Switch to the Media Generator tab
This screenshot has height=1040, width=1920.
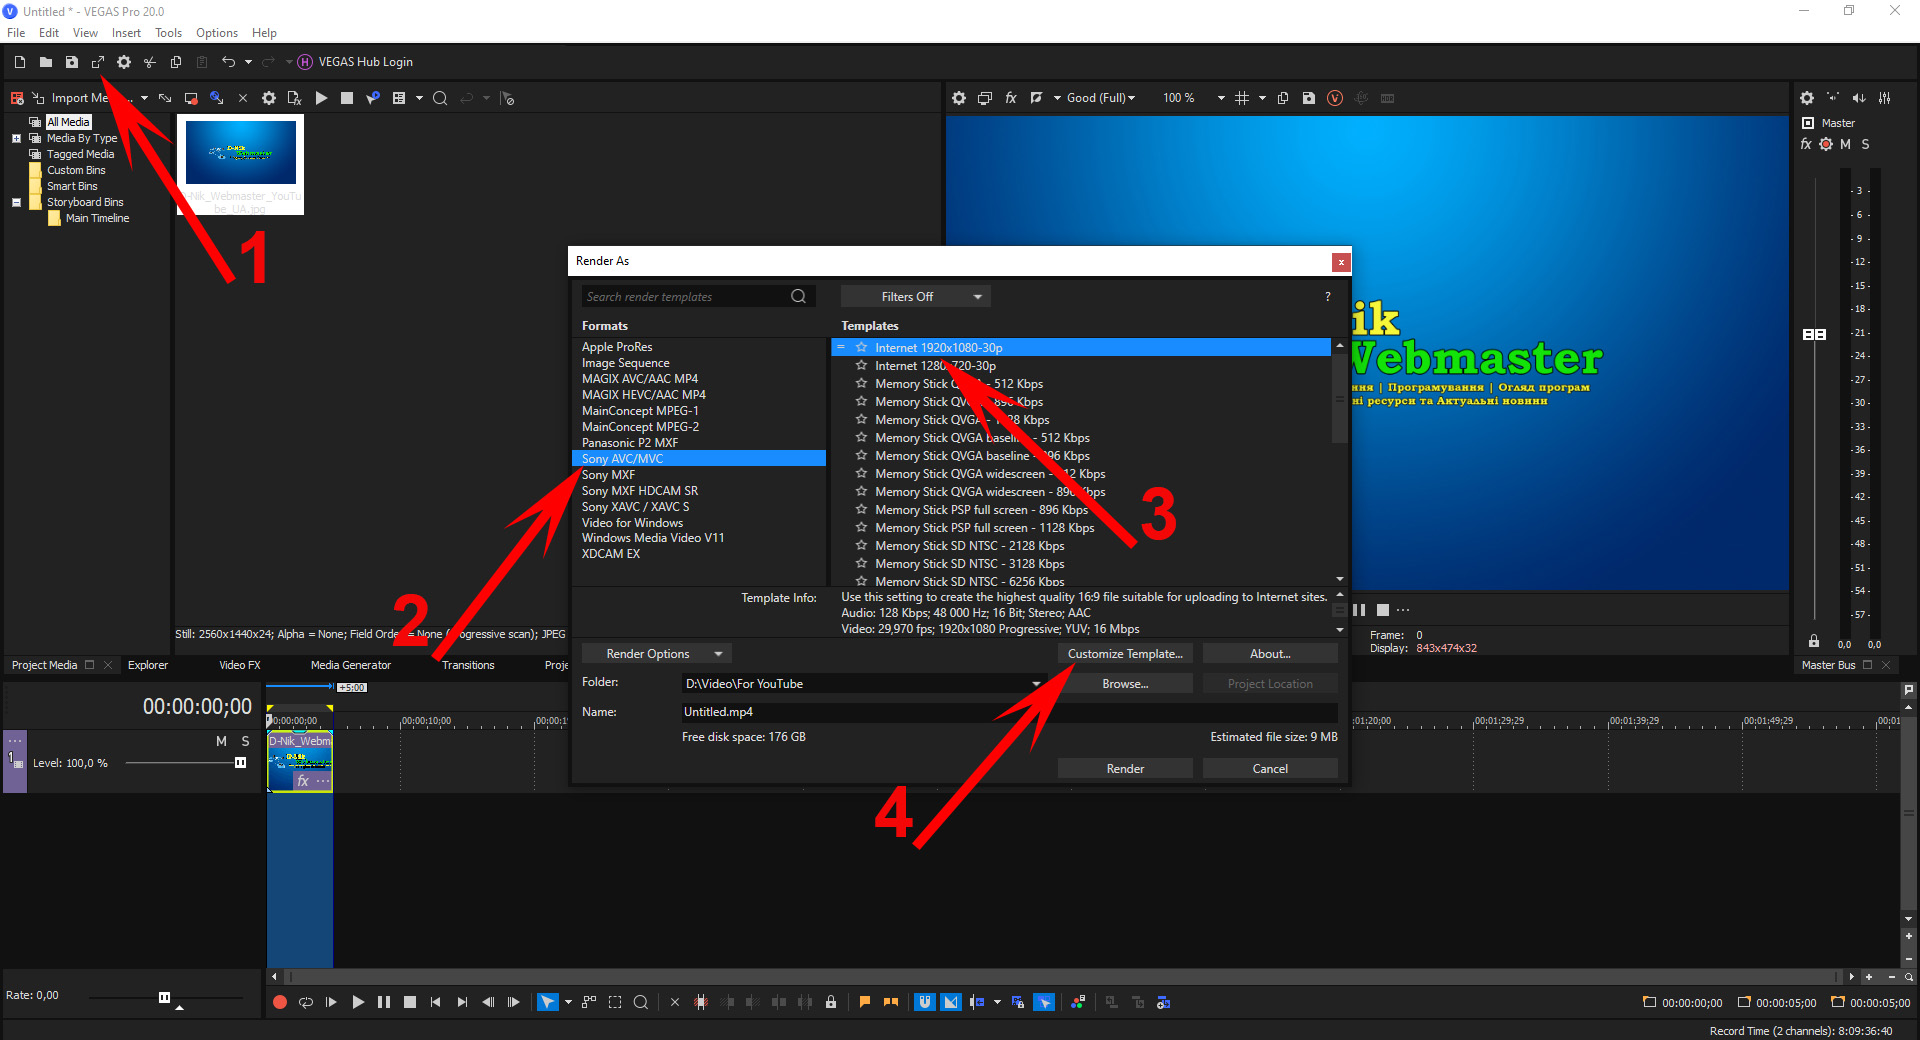pos(351,665)
